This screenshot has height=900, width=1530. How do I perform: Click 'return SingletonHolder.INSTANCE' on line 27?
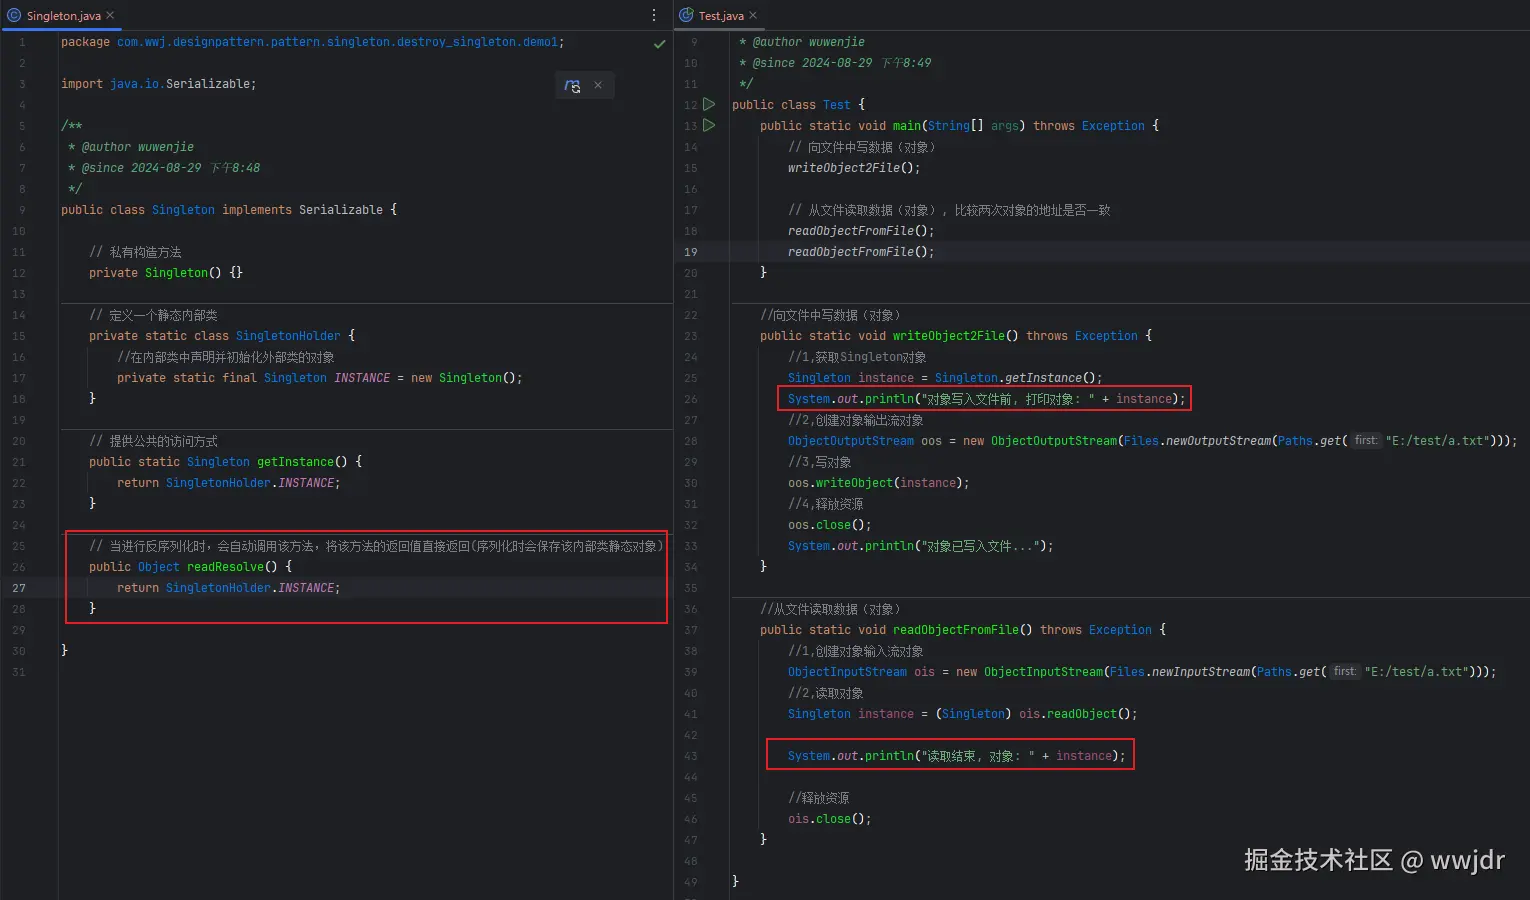(x=228, y=588)
